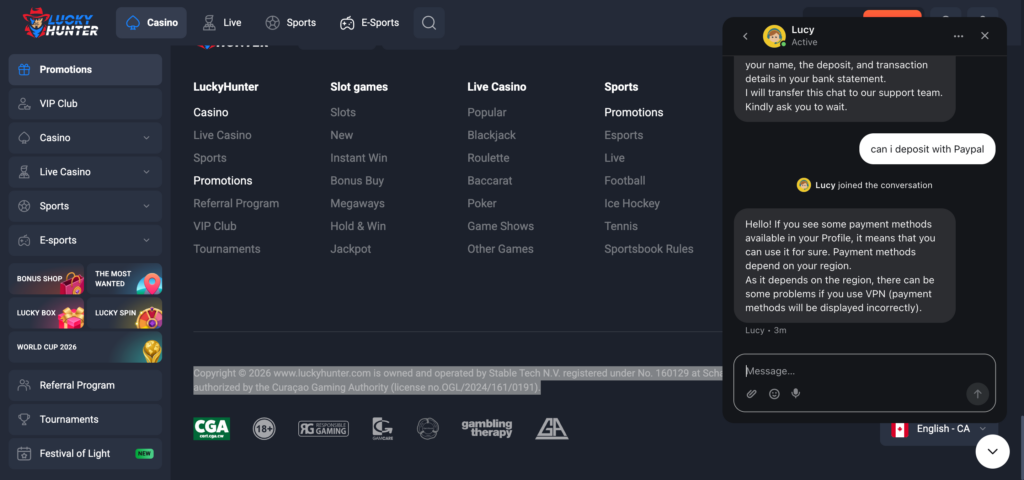Image resolution: width=1024 pixels, height=480 pixels.
Task: Open The Most Wanted tile
Action: tap(125, 279)
